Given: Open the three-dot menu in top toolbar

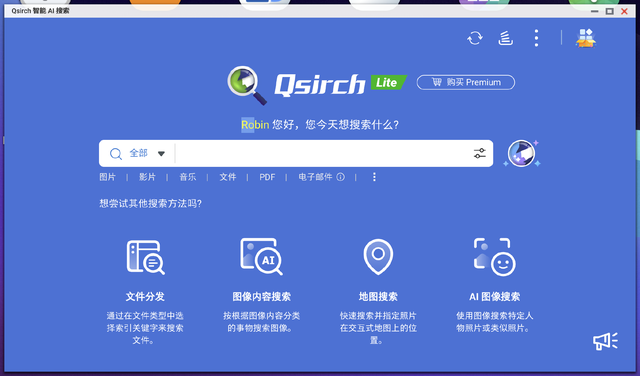Looking at the screenshot, I should pos(536,38).
